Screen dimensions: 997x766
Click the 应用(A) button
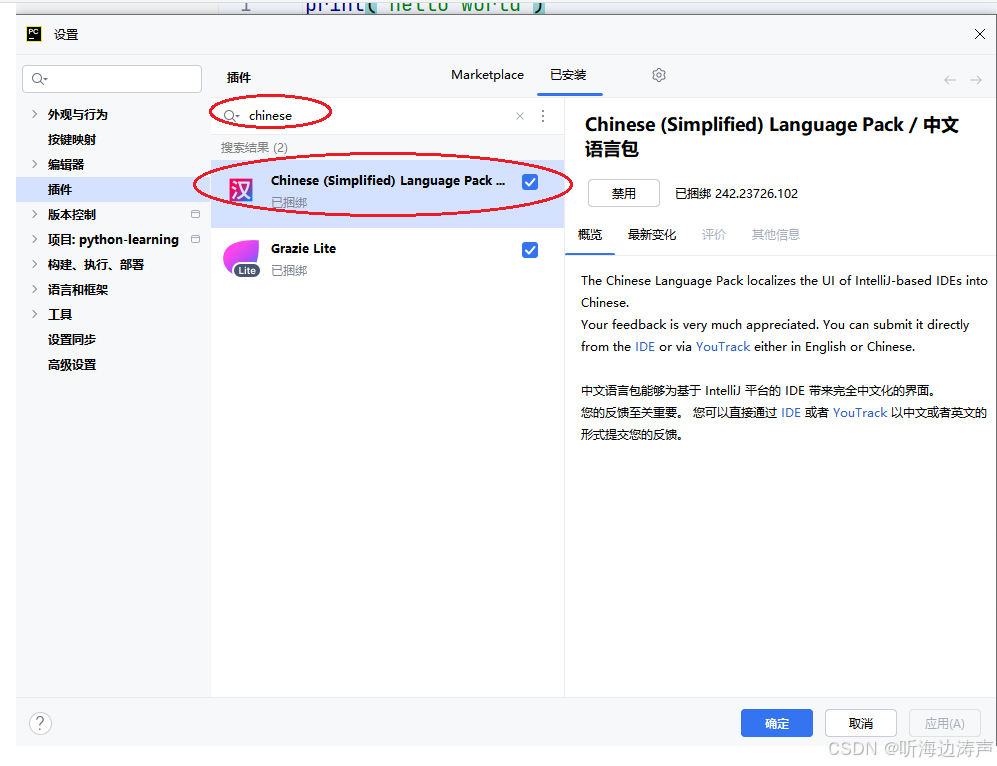(944, 723)
